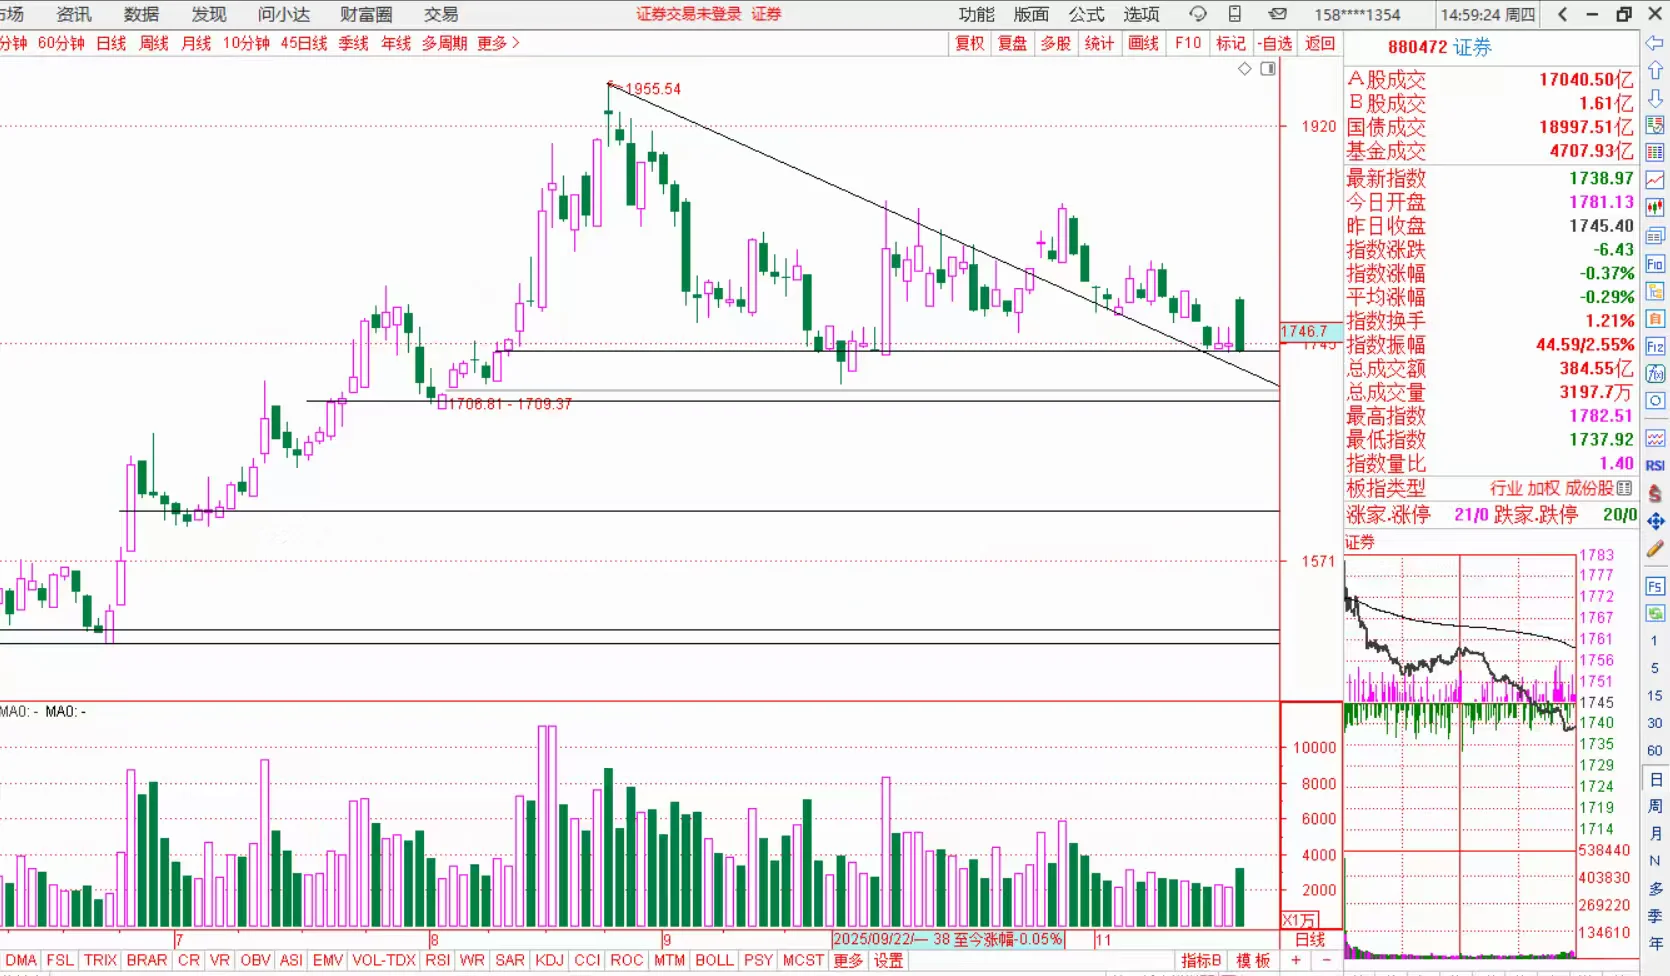
Task: Click the 返回 return button
Action: pos(1320,43)
